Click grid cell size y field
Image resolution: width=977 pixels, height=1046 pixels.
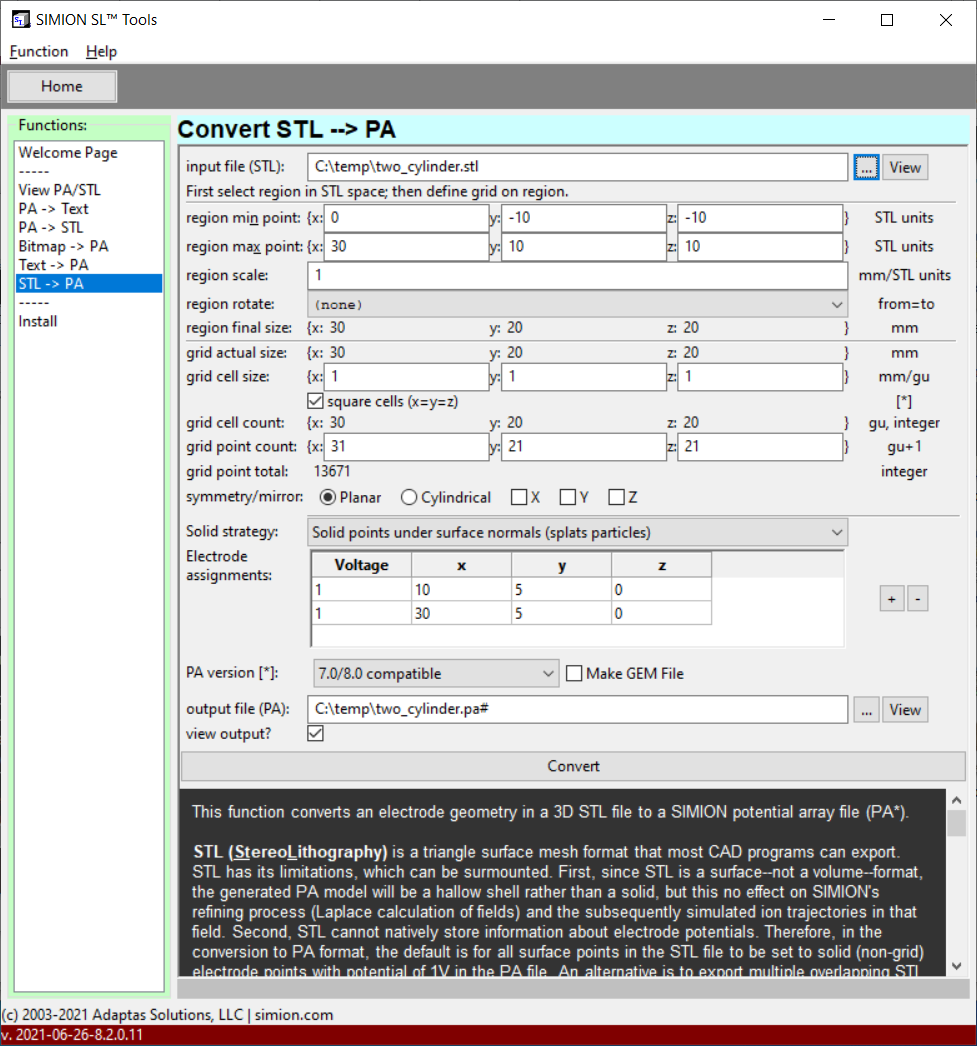click(x=584, y=377)
